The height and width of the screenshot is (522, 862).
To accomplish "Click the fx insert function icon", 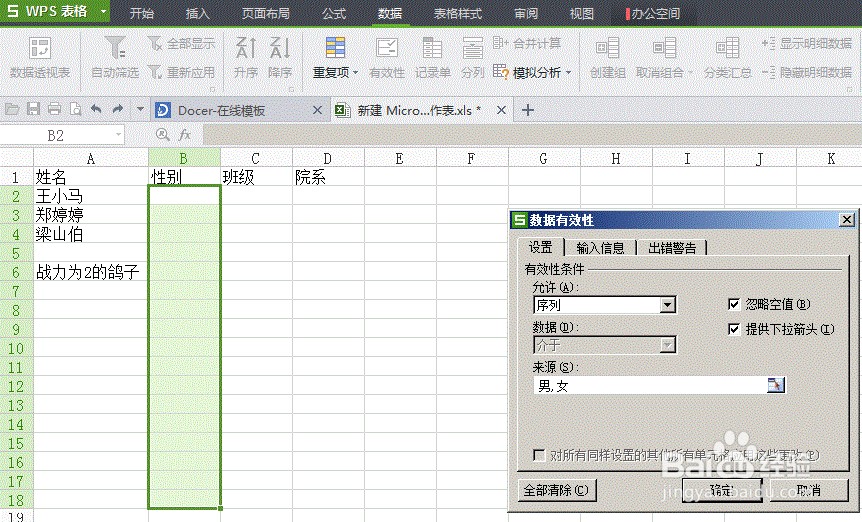I will pyautogui.click(x=185, y=135).
